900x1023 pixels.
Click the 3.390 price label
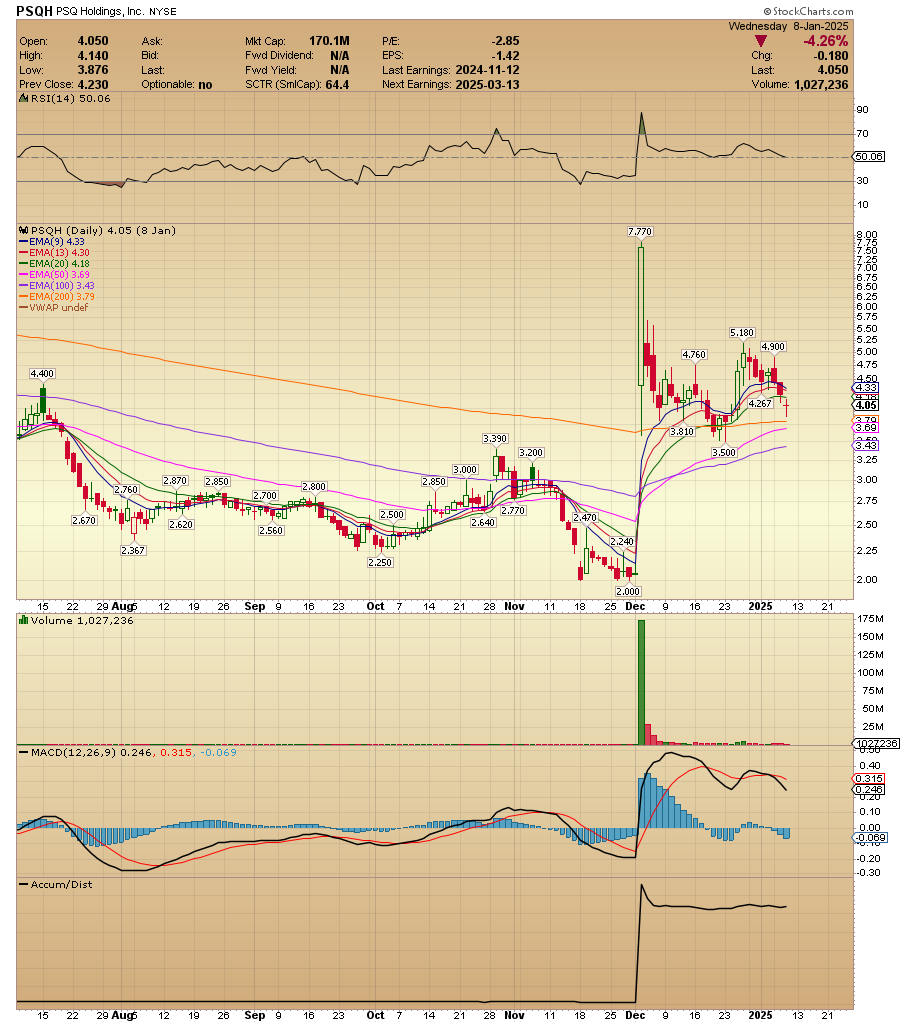click(495, 438)
